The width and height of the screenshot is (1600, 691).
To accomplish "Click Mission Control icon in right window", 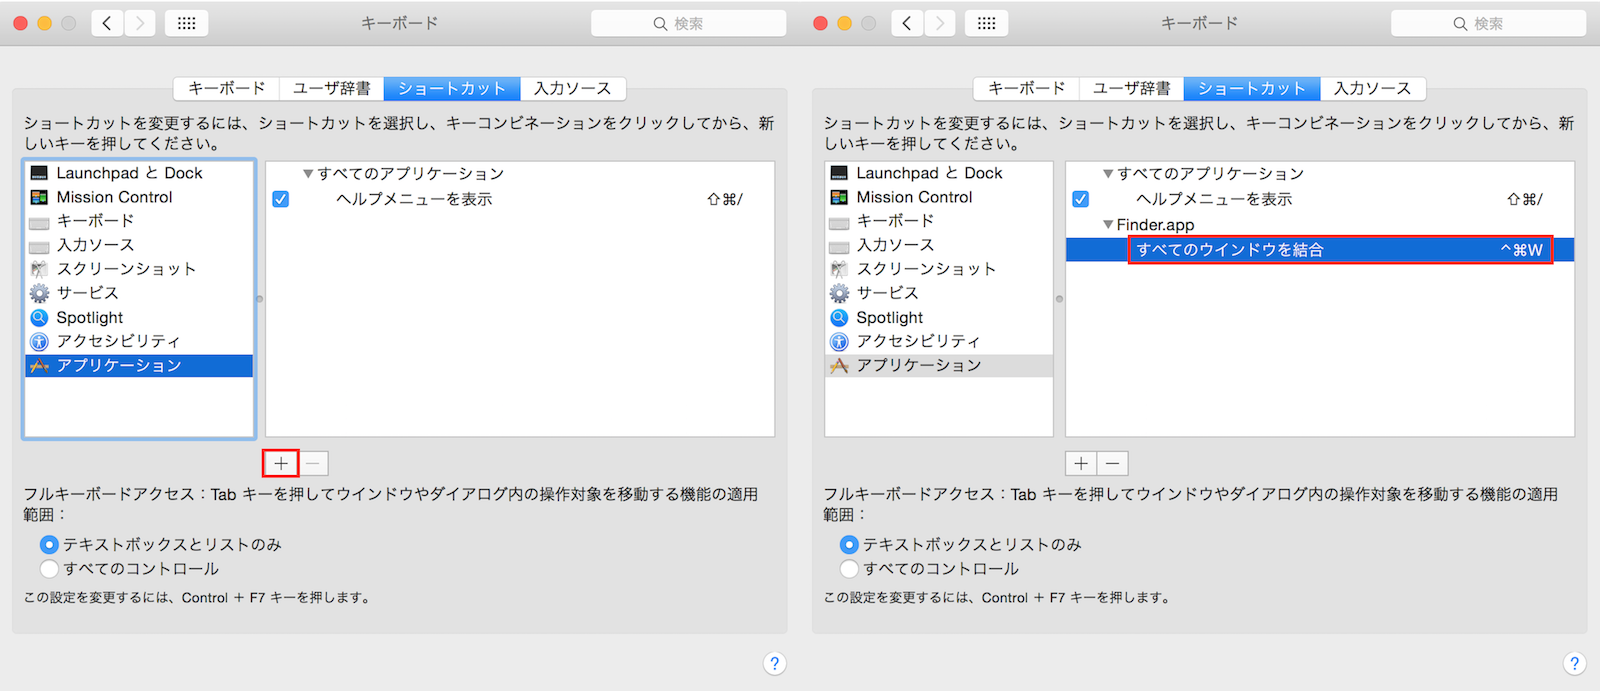I will 839,197.
